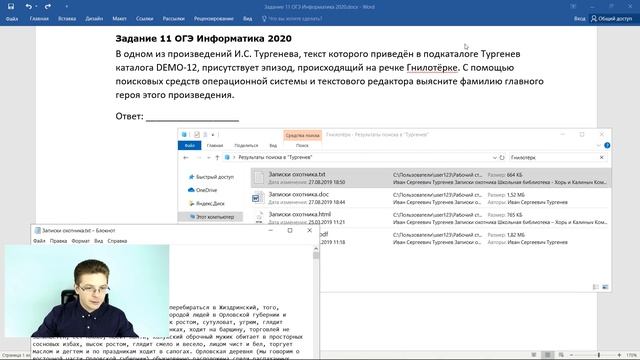Switch to the Ссылки ribbon tab in Word
This screenshot has height=360, width=640.
coord(144,19)
